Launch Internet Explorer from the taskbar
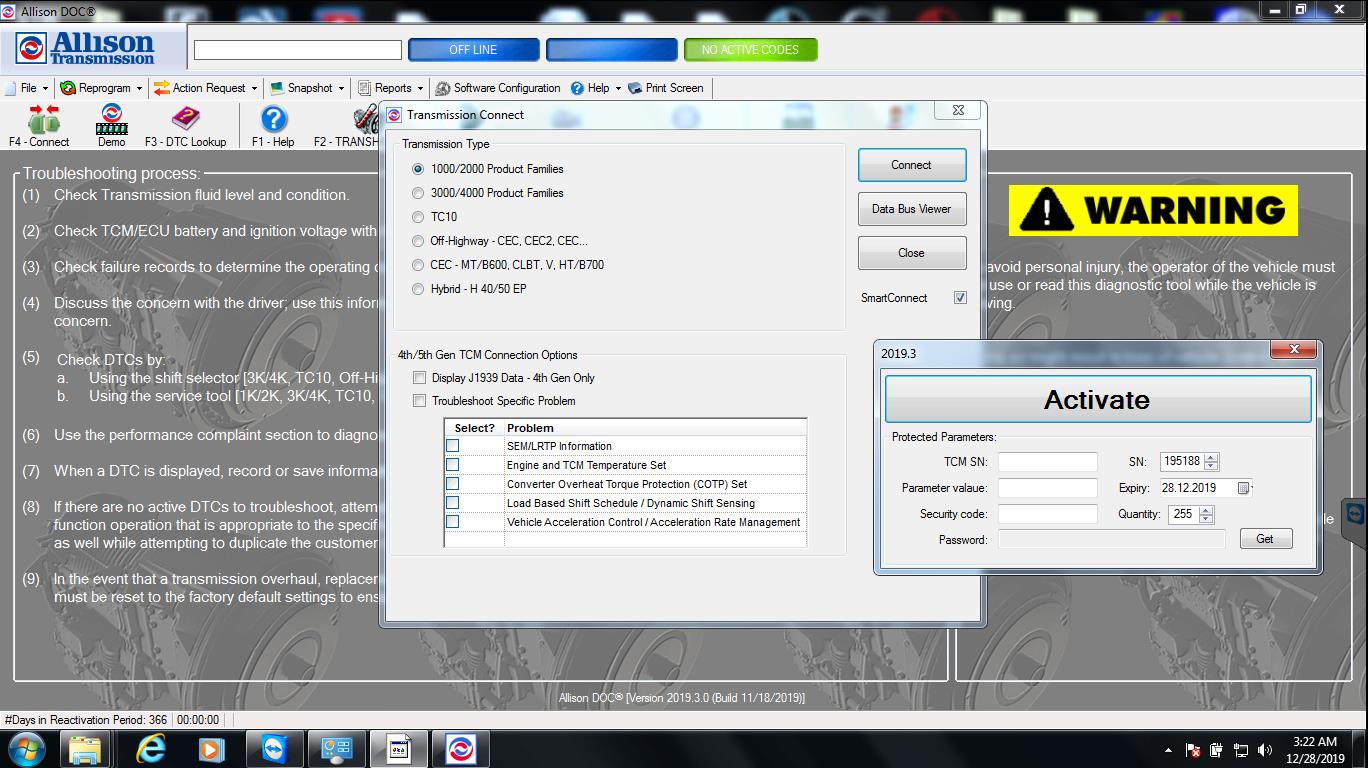The height and width of the screenshot is (768, 1368). tap(151, 748)
